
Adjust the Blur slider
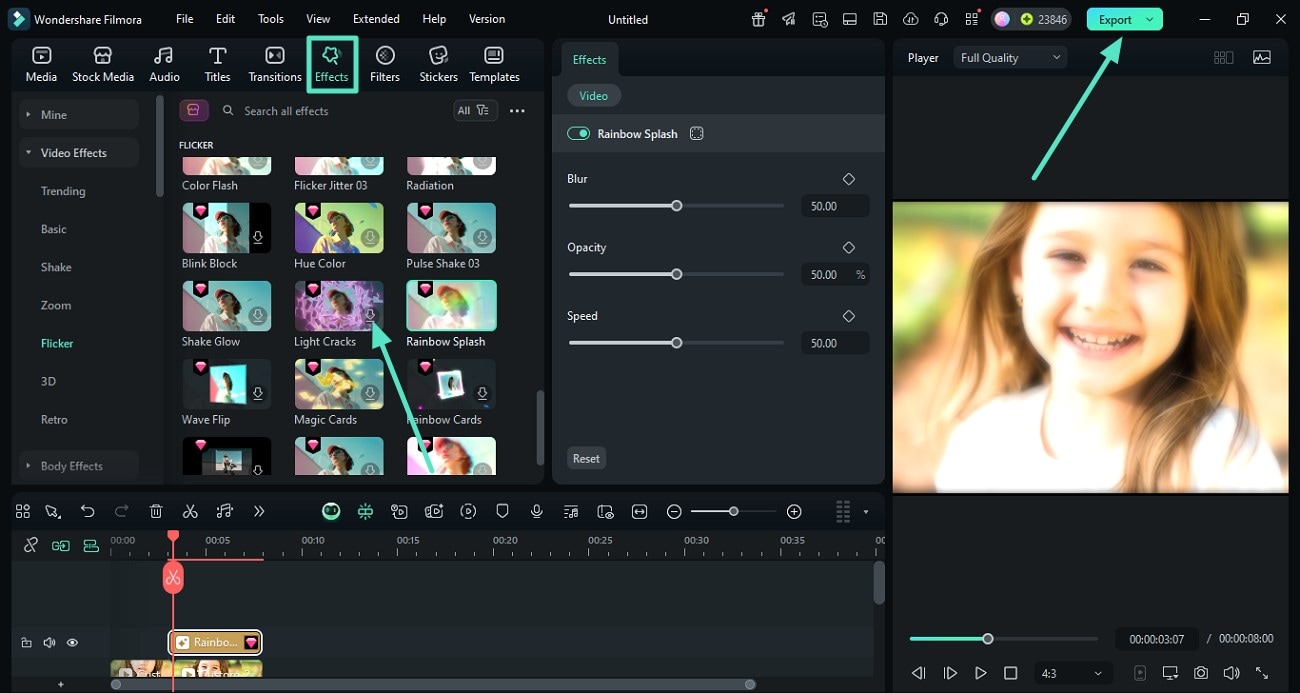pyautogui.click(x=676, y=206)
